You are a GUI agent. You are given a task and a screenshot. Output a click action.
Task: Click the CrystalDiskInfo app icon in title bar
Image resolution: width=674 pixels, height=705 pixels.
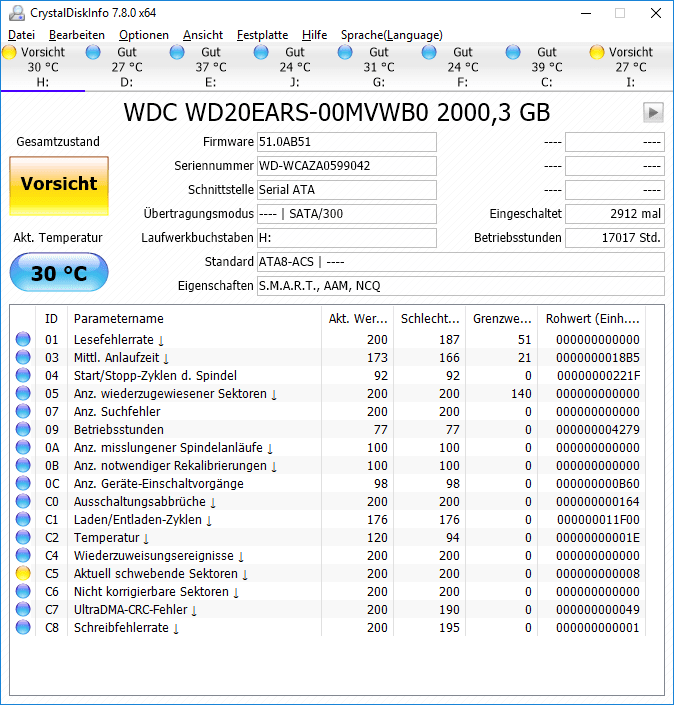tap(17, 13)
